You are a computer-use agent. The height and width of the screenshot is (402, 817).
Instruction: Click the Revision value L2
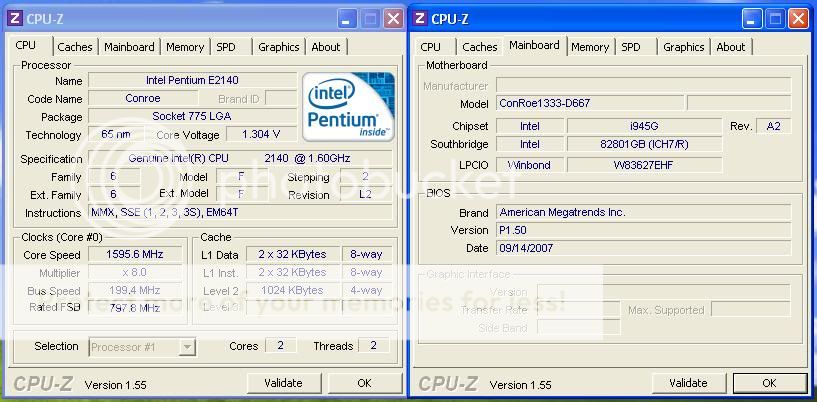point(366,195)
